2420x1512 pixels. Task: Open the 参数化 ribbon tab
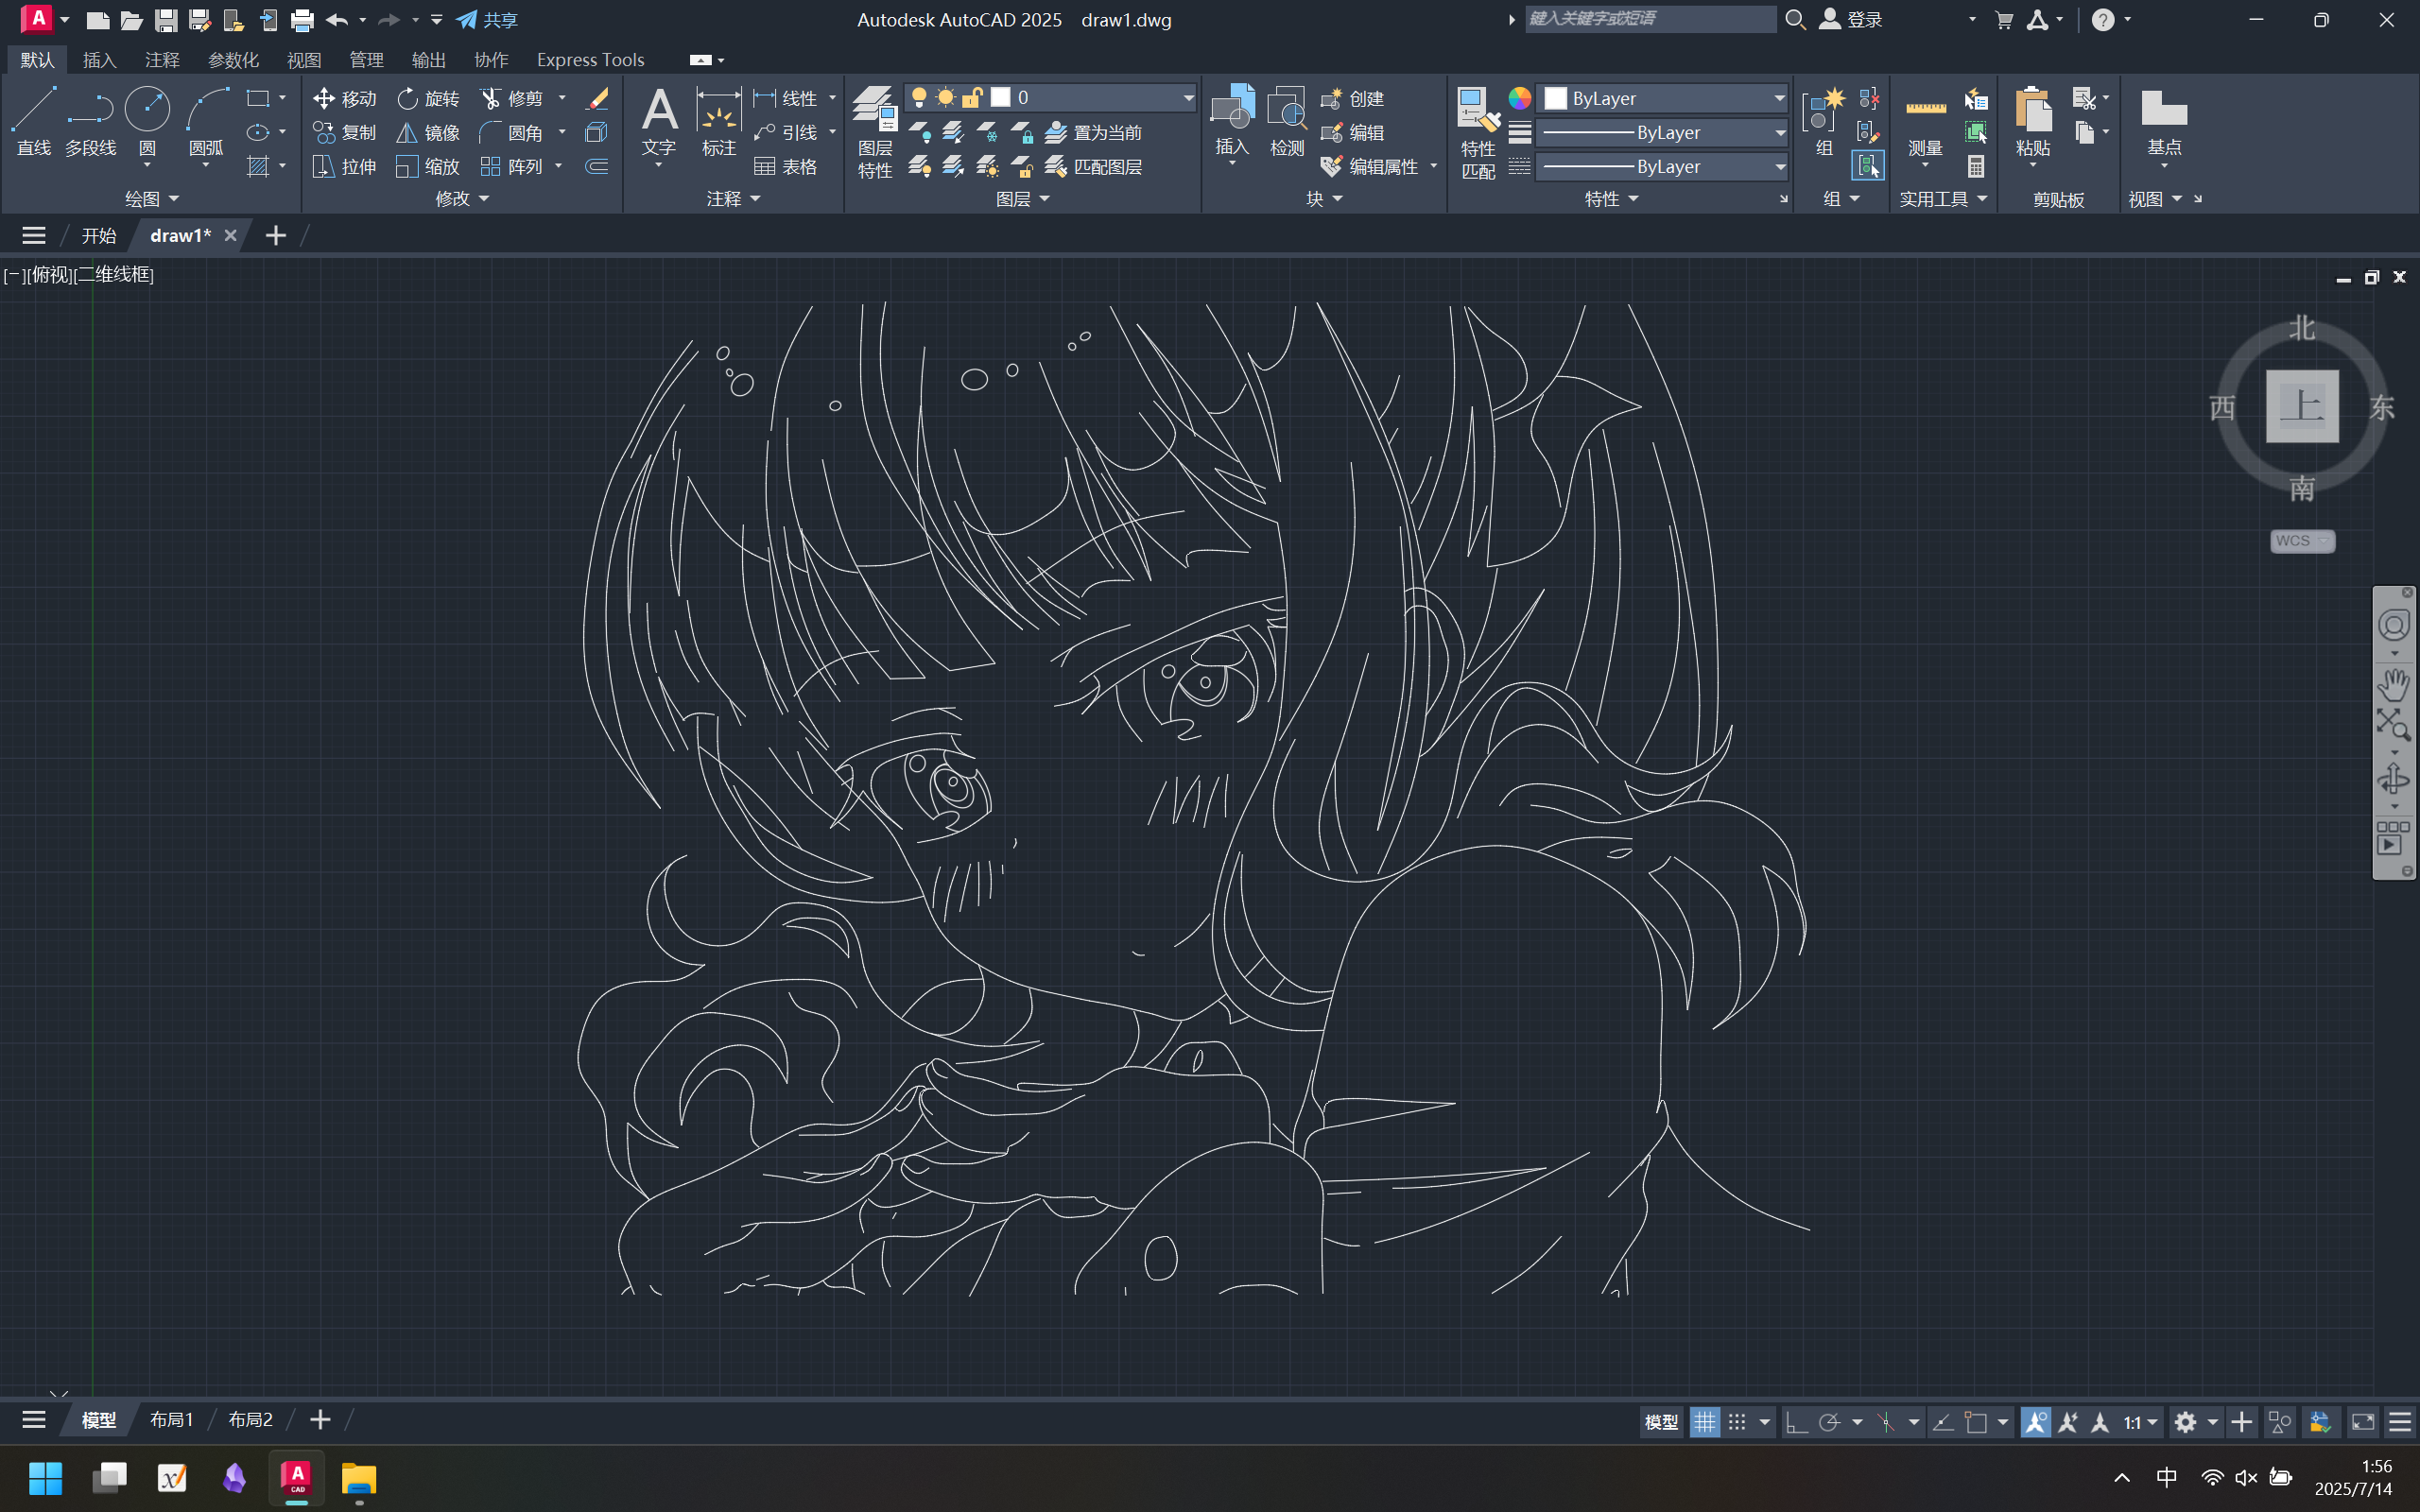(233, 60)
